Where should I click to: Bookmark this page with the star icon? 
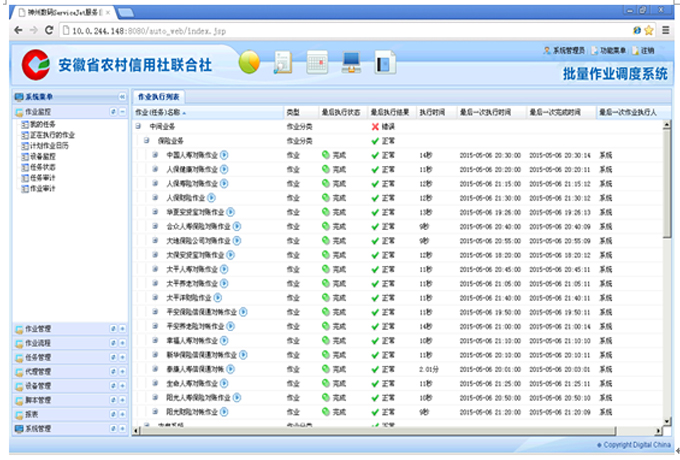(649, 30)
